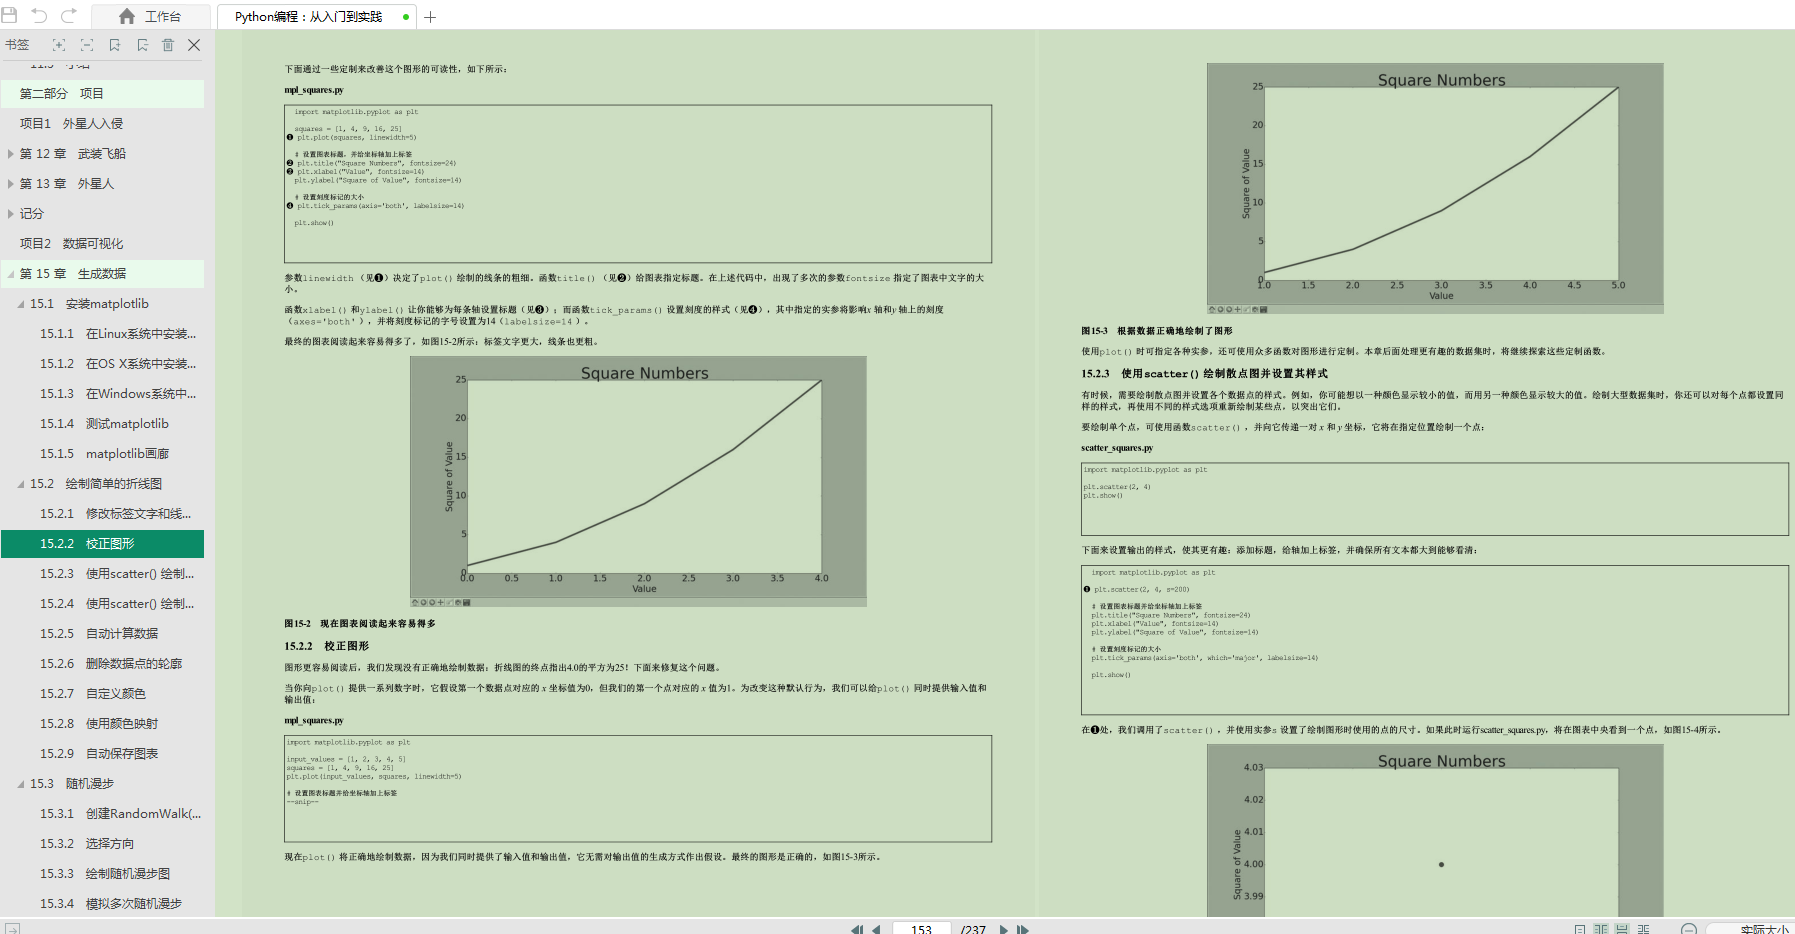Viewport: 1795px width, 934px height.
Task: Click scatter_squares.py filename in the text
Action: [x=1117, y=448]
